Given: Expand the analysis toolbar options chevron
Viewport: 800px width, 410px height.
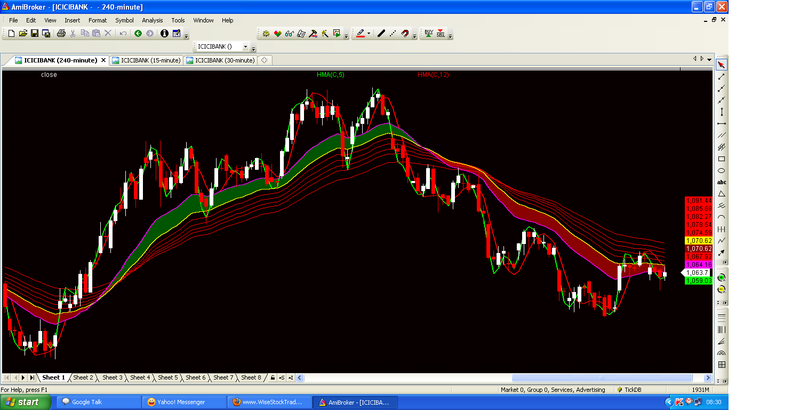Looking at the screenshot, I should tap(346, 36).
